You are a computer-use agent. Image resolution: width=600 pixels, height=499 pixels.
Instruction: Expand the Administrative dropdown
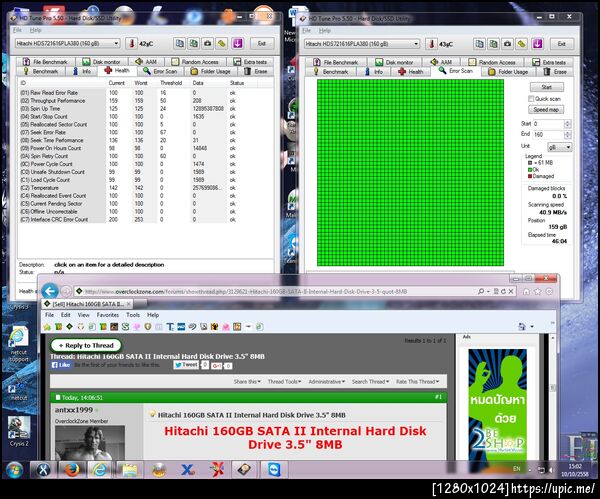point(326,382)
